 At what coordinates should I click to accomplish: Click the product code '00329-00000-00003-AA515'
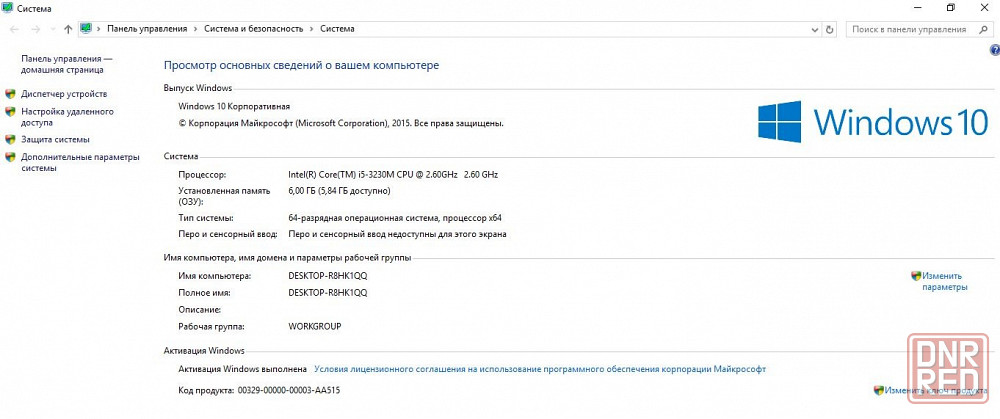click(288, 390)
